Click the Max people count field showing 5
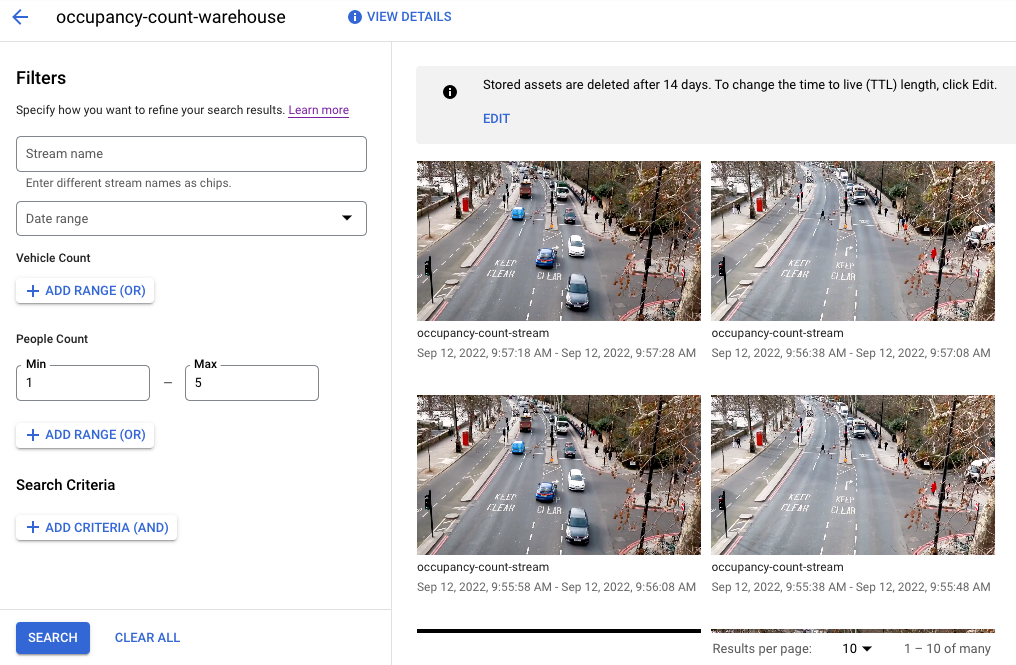 tap(251, 383)
